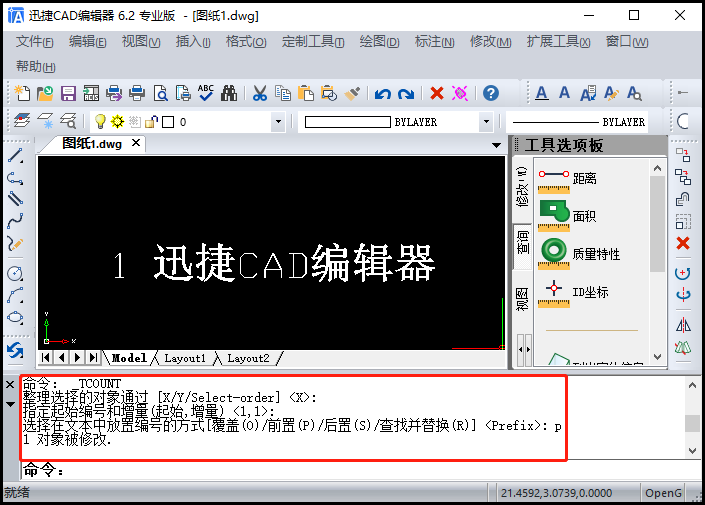The image size is (705, 505).
Task: Click the 命令 command input line
Action: [361, 470]
